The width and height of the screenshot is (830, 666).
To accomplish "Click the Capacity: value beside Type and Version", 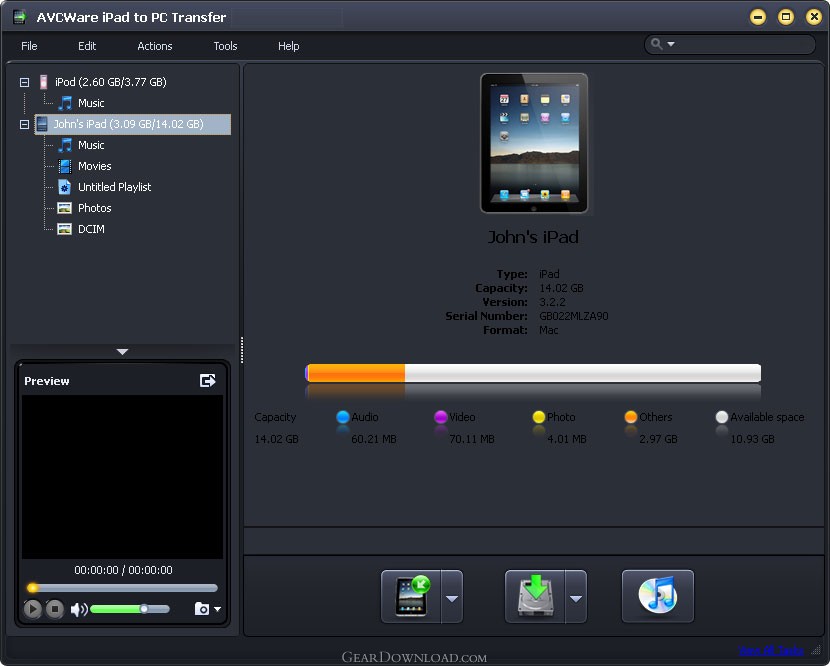I will 561,288.
